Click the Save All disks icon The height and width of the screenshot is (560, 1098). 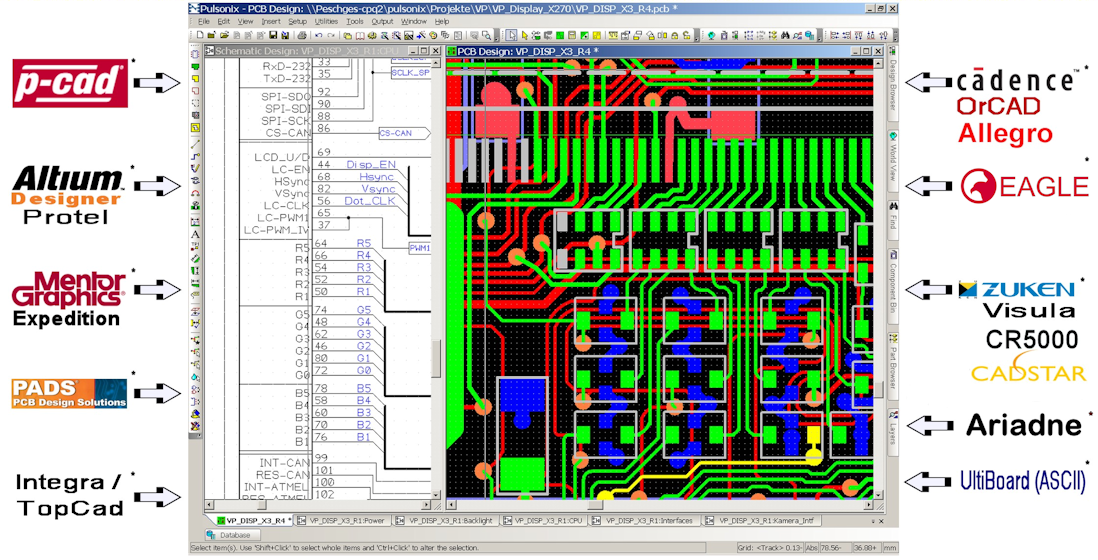tap(285, 35)
